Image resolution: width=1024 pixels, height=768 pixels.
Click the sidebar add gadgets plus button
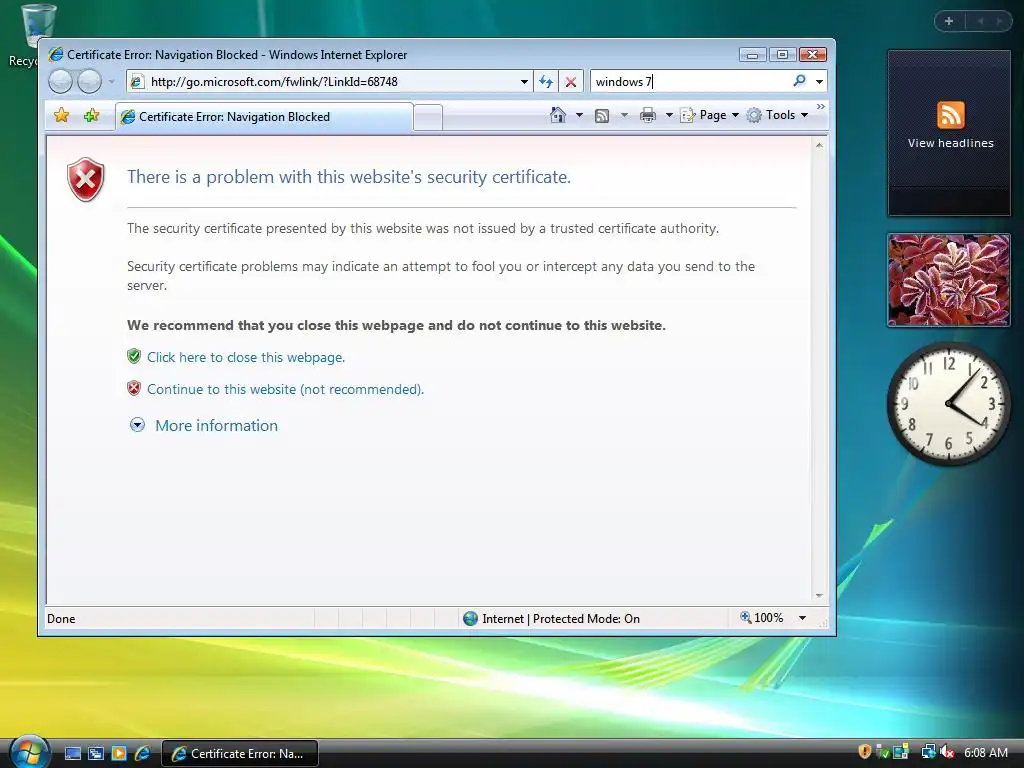tap(949, 21)
